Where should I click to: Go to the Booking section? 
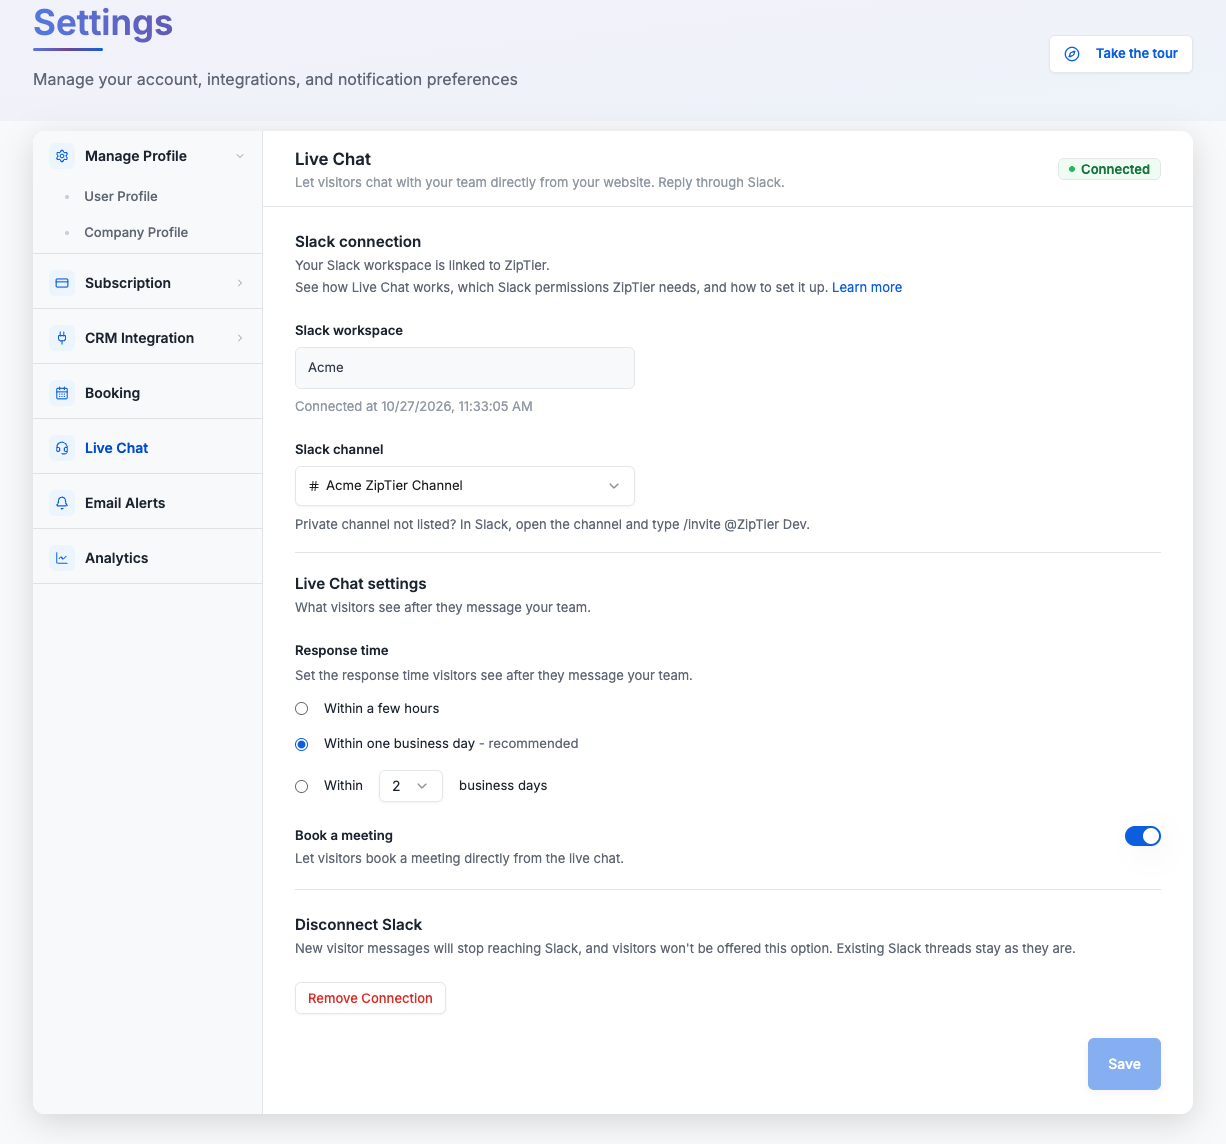(x=148, y=393)
